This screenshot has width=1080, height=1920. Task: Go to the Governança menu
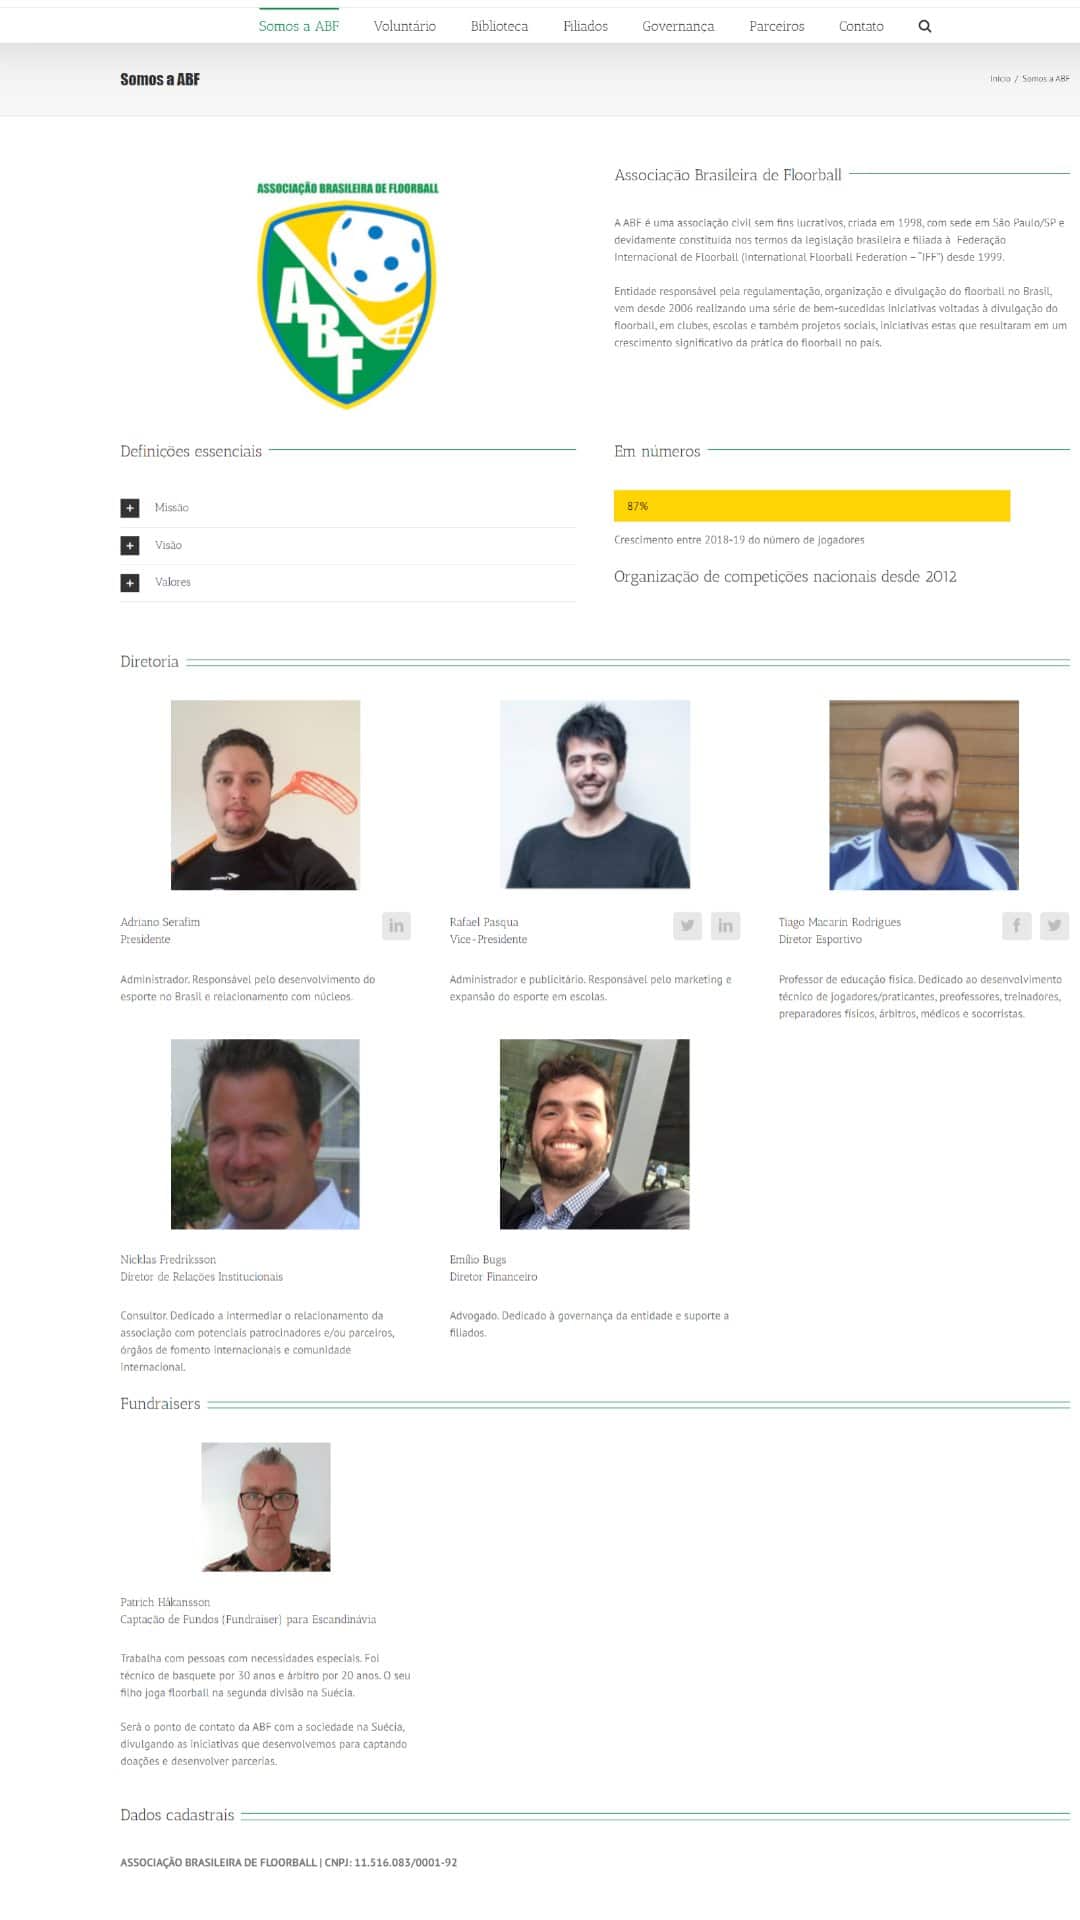pyautogui.click(x=678, y=26)
